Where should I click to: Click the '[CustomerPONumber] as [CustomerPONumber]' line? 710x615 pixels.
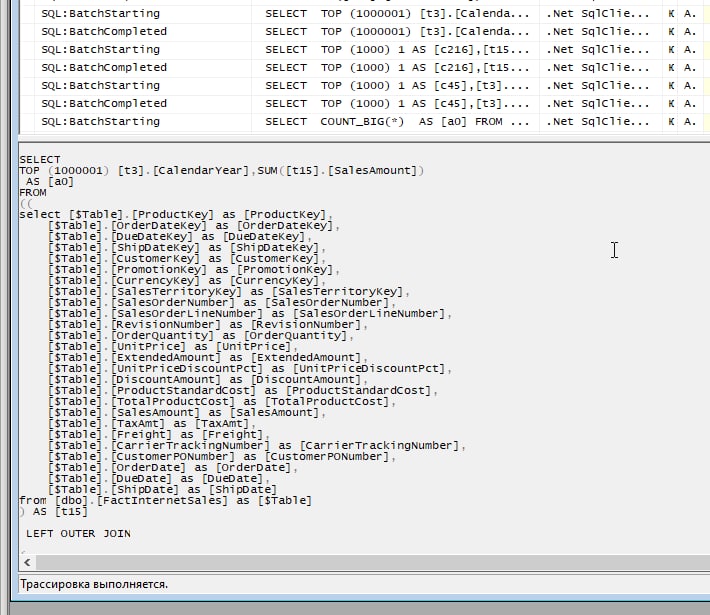point(222,456)
